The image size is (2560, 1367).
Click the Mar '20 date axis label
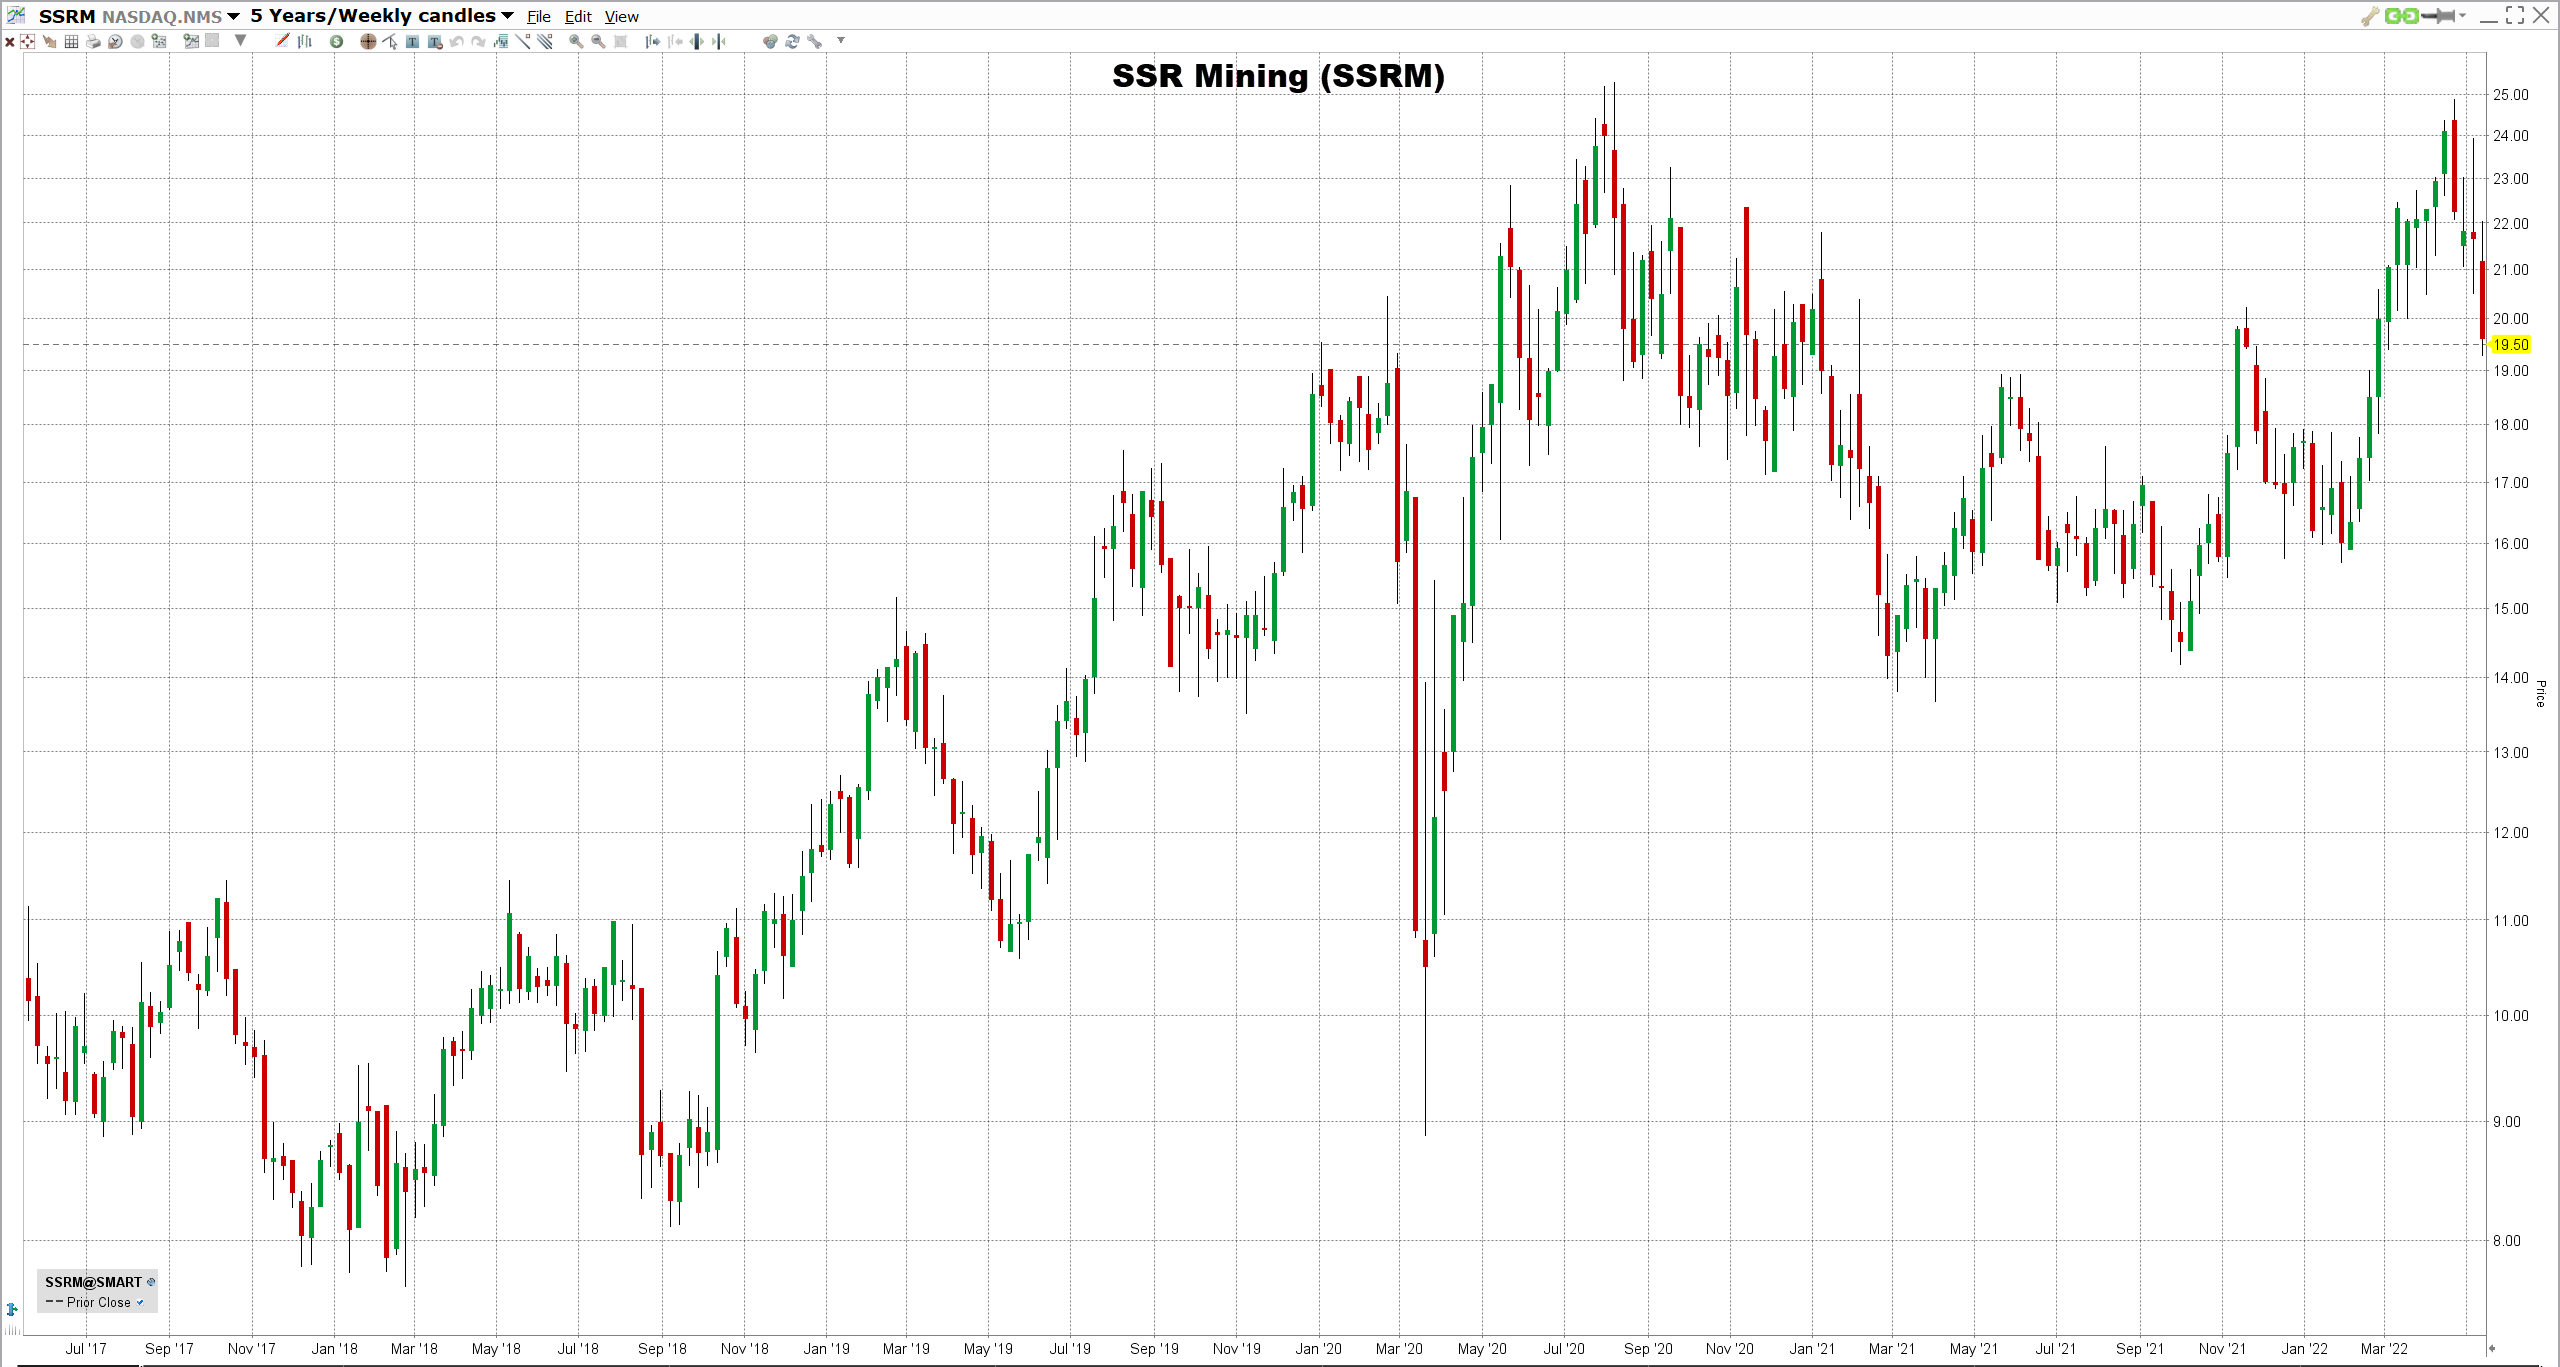click(1399, 1349)
